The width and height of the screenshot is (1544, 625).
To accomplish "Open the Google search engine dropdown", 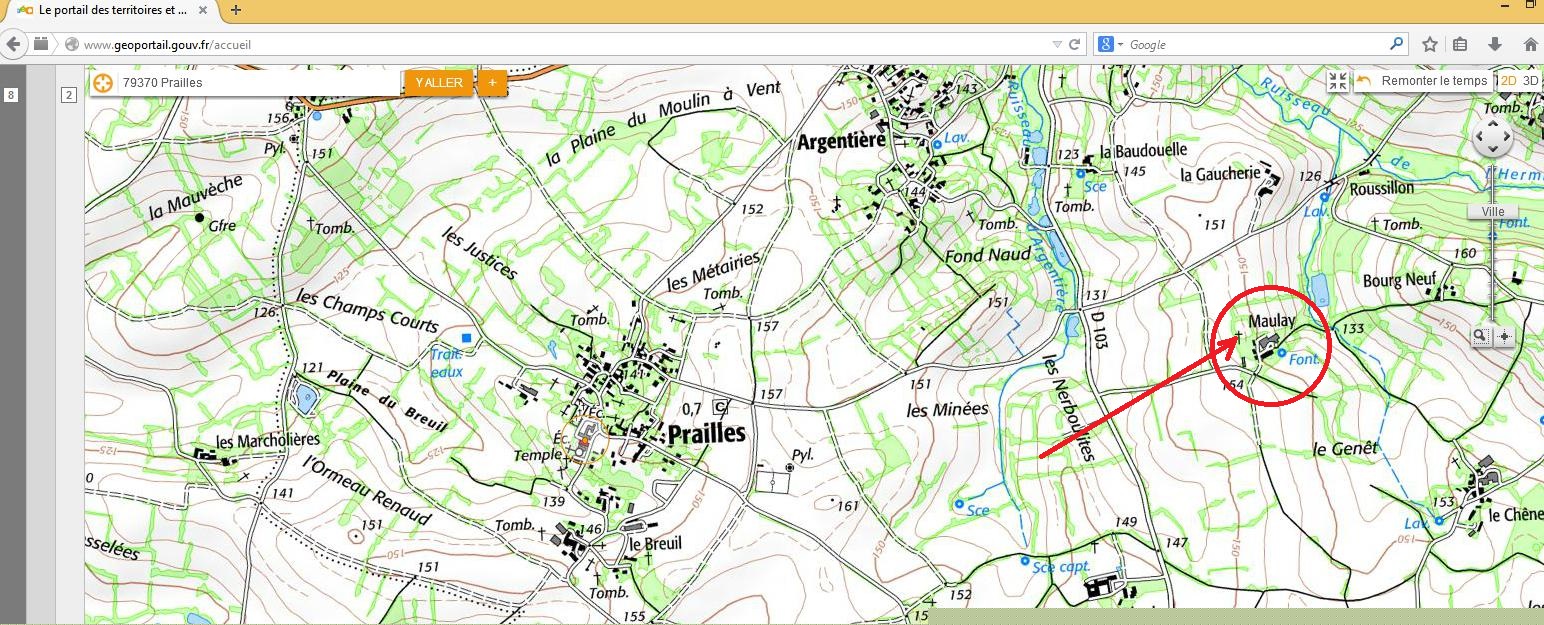I will pyautogui.click(x=1110, y=44).
